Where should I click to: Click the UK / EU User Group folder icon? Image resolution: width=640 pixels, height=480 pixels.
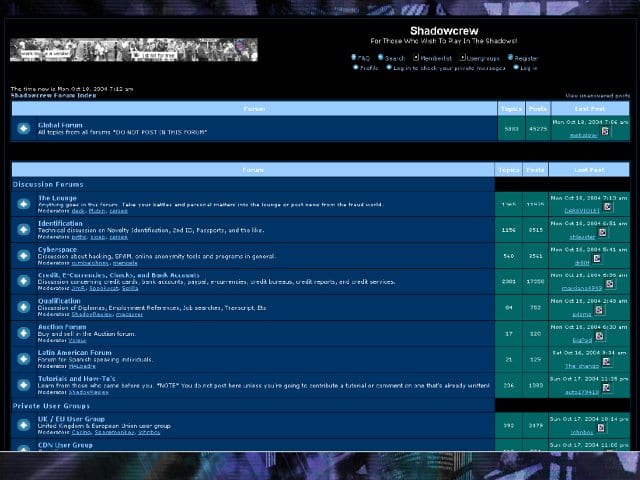tap(24, 425)
